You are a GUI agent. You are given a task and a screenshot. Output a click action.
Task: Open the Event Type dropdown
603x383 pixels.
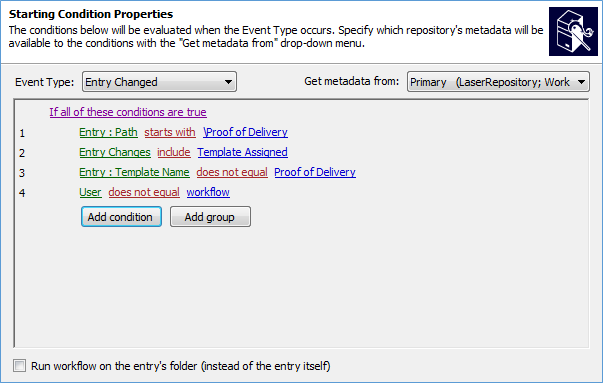tap(159, 82)
